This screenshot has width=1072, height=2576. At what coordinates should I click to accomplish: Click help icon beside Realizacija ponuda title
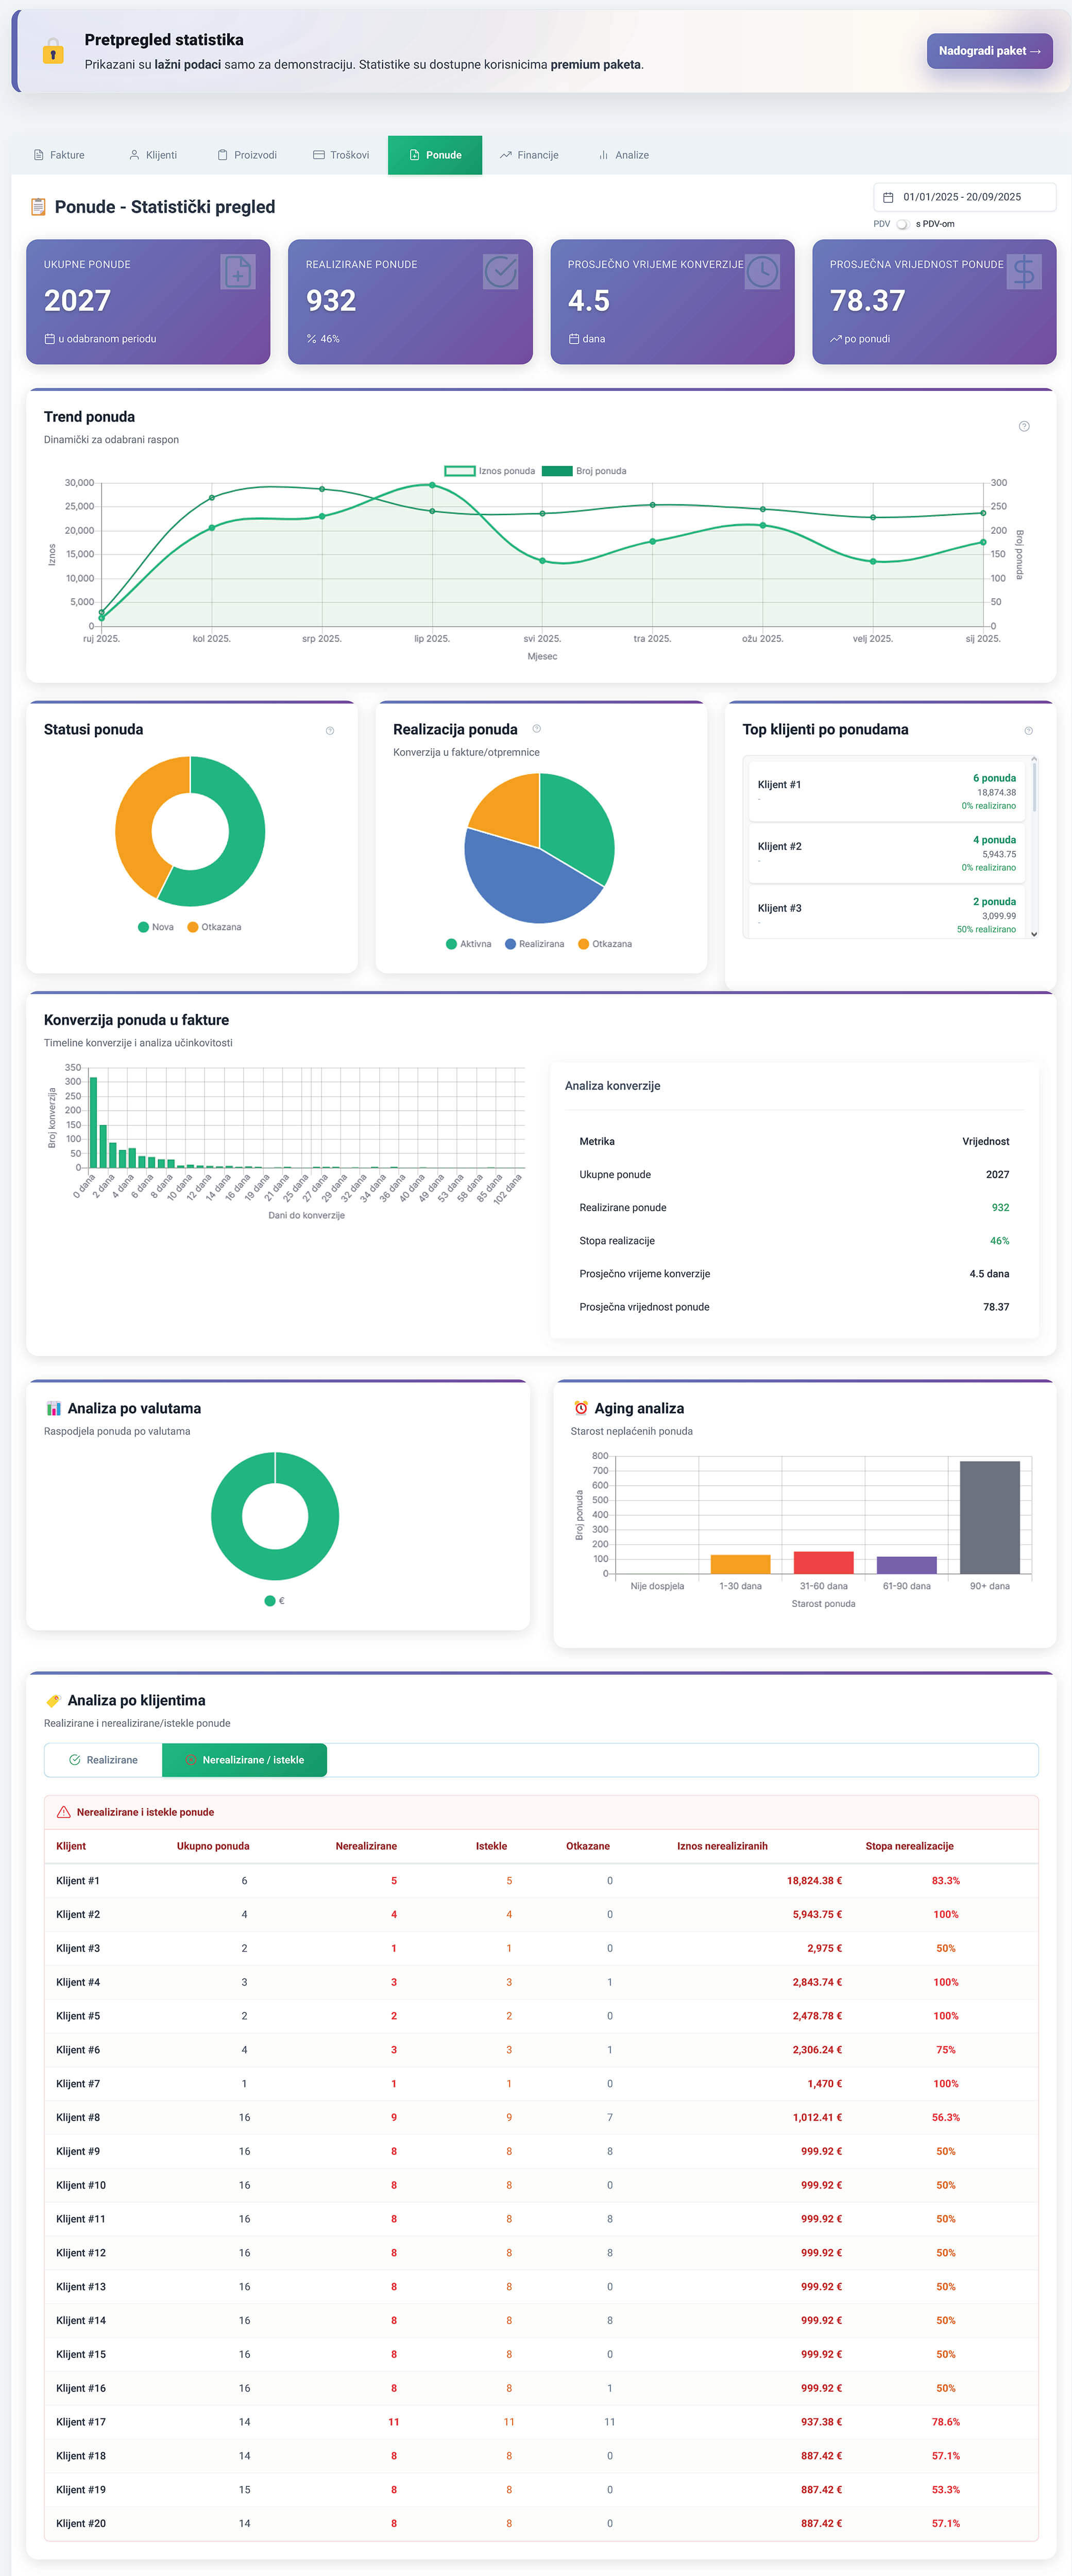[536, 729]
